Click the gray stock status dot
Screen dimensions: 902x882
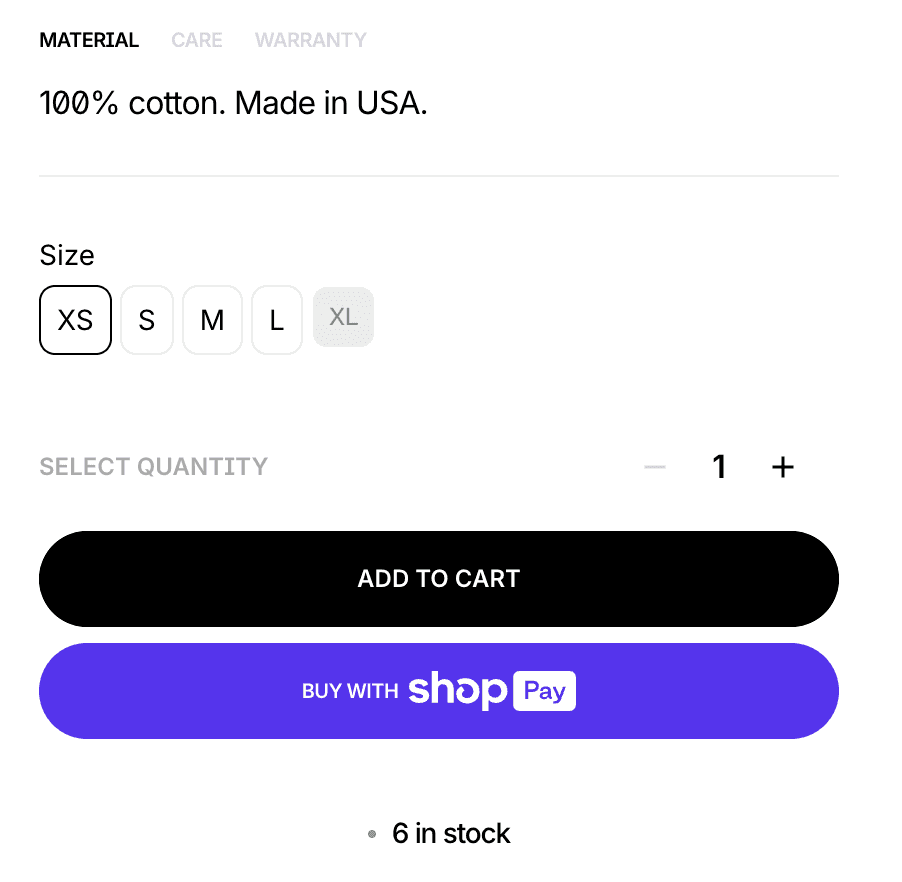click(372, 834)
